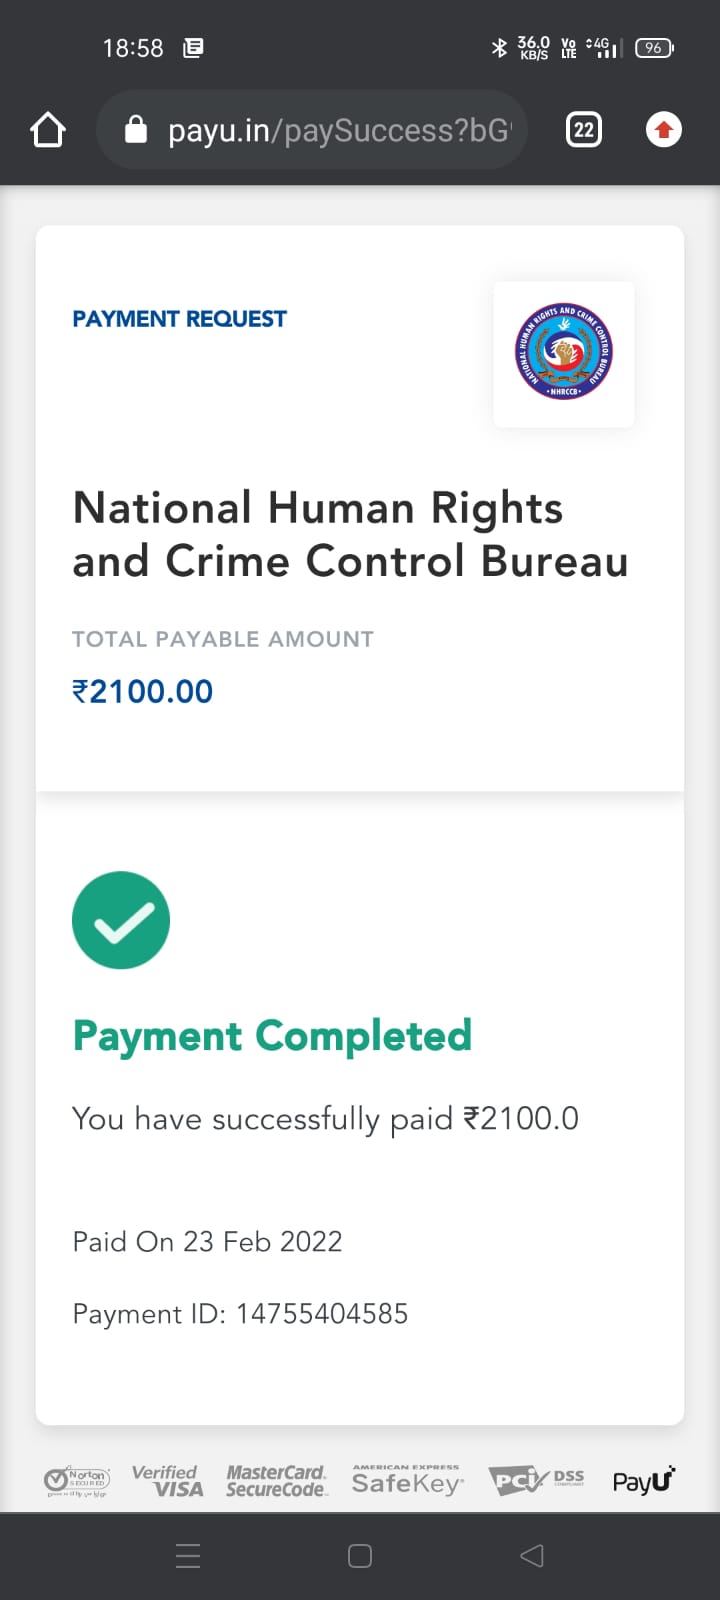
Task: Tap the green payment success checkmark
Action: pos(121,920)
